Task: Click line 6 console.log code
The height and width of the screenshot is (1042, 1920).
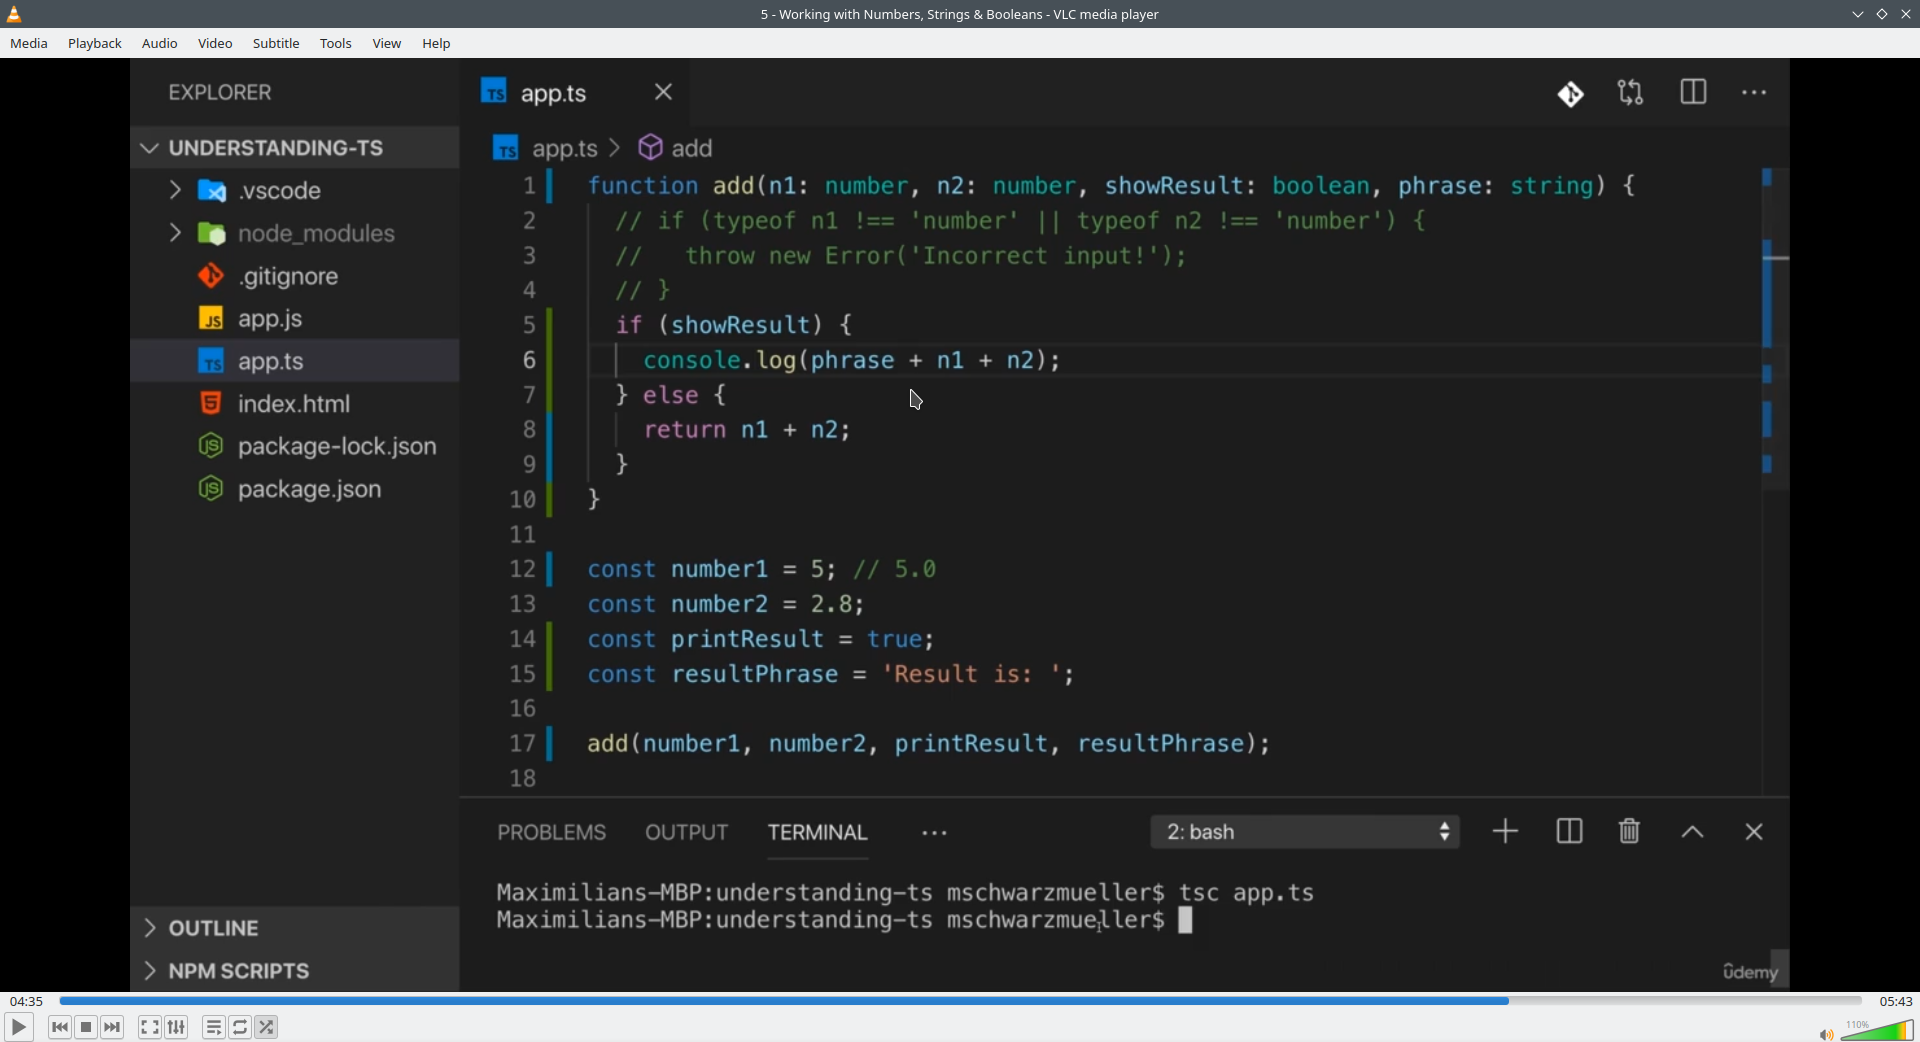Action: tap(852, 360)
